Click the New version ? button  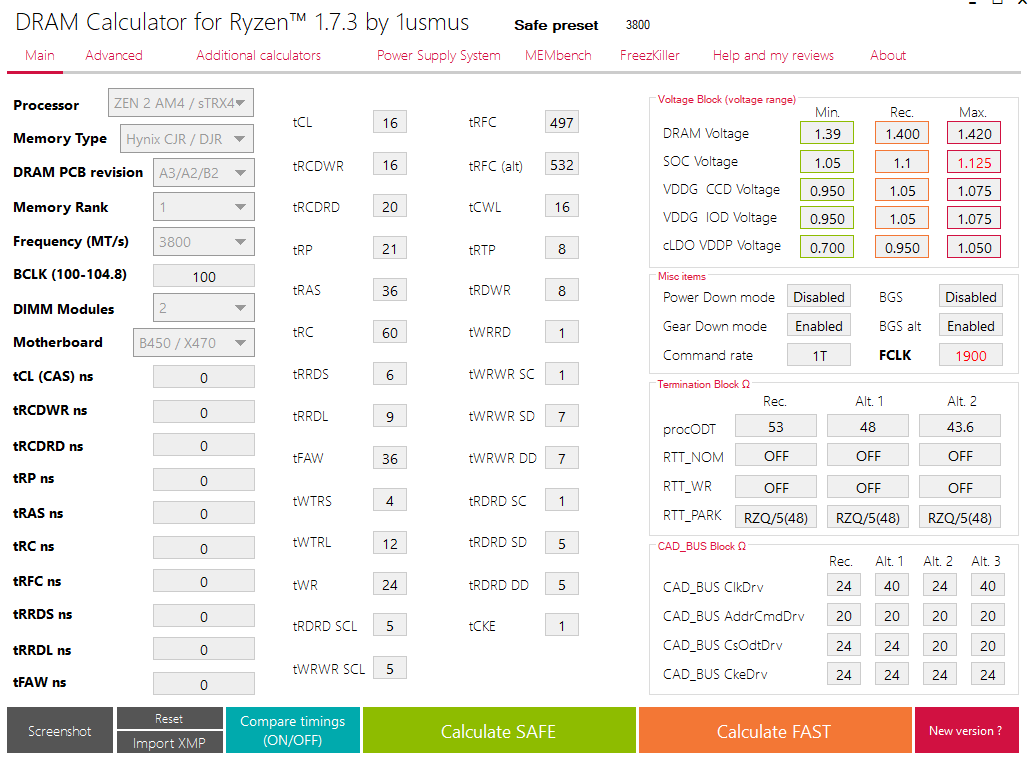click(x=966, y=730)
